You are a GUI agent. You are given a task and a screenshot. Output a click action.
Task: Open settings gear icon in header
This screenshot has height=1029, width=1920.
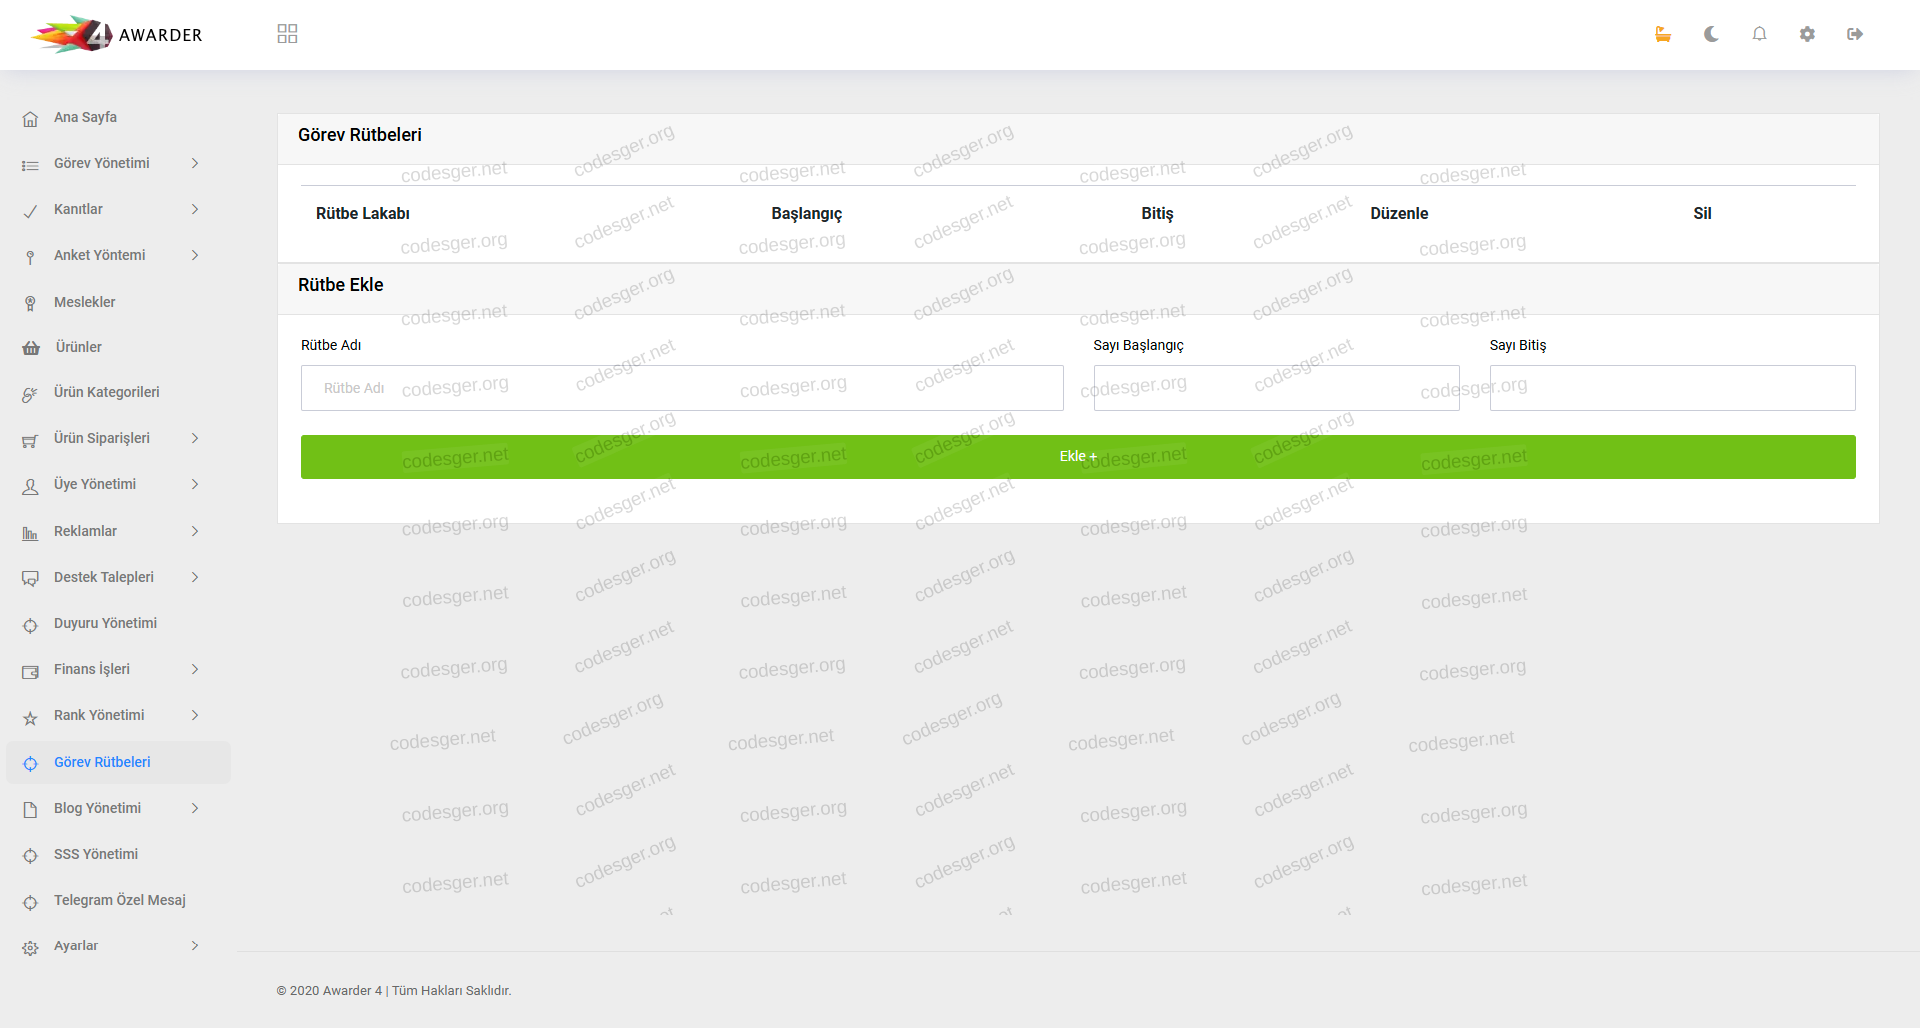[1807, 34]
